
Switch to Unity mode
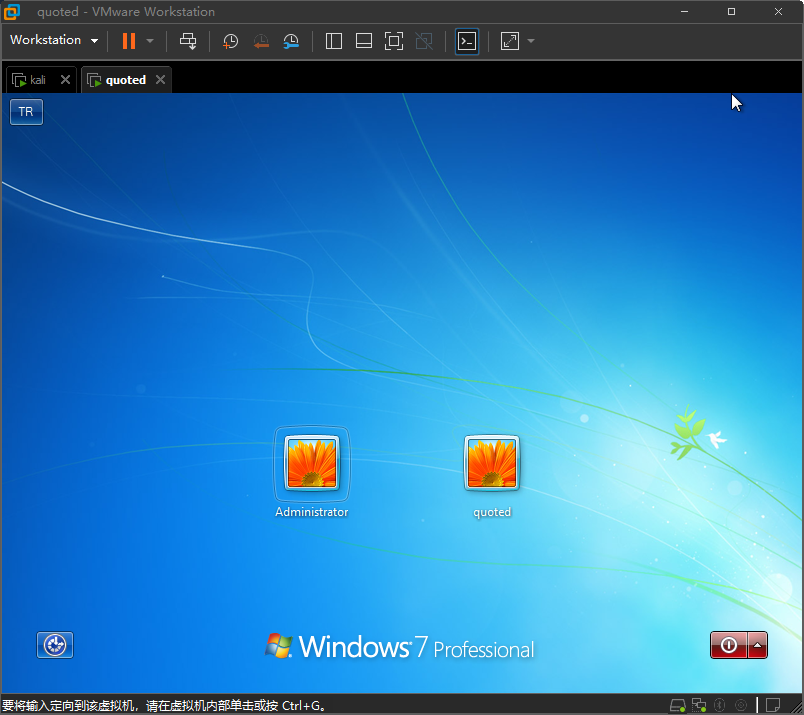[x=424, y=41]
